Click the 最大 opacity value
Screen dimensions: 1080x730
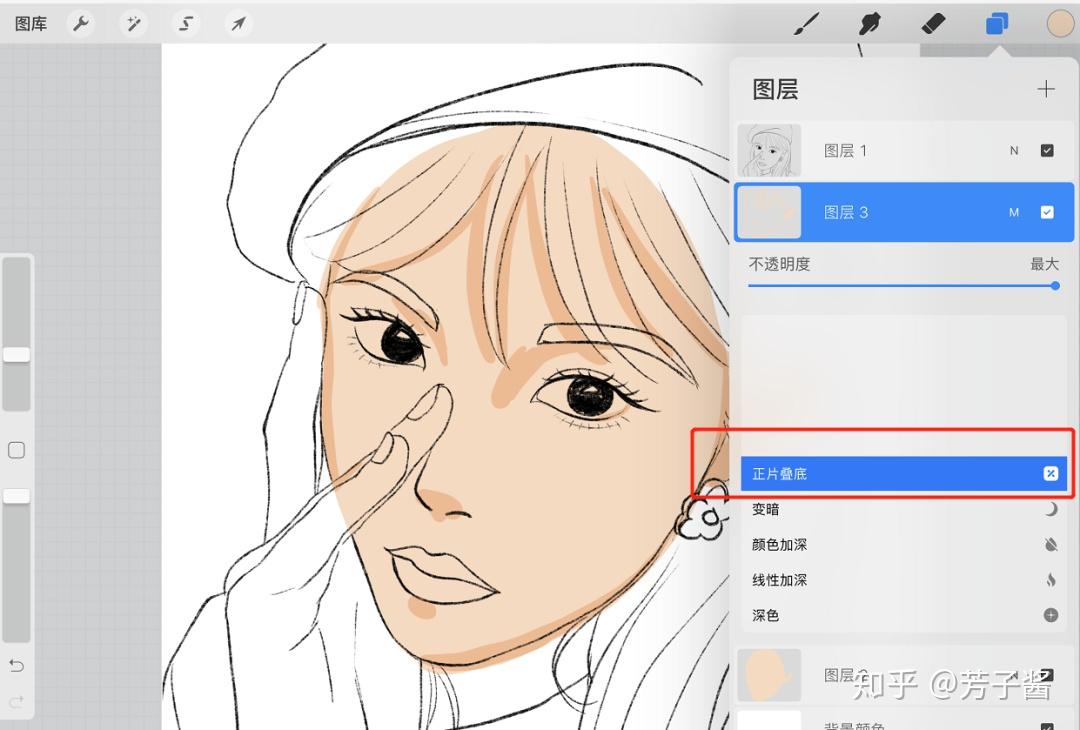(x=1044, y=264)
